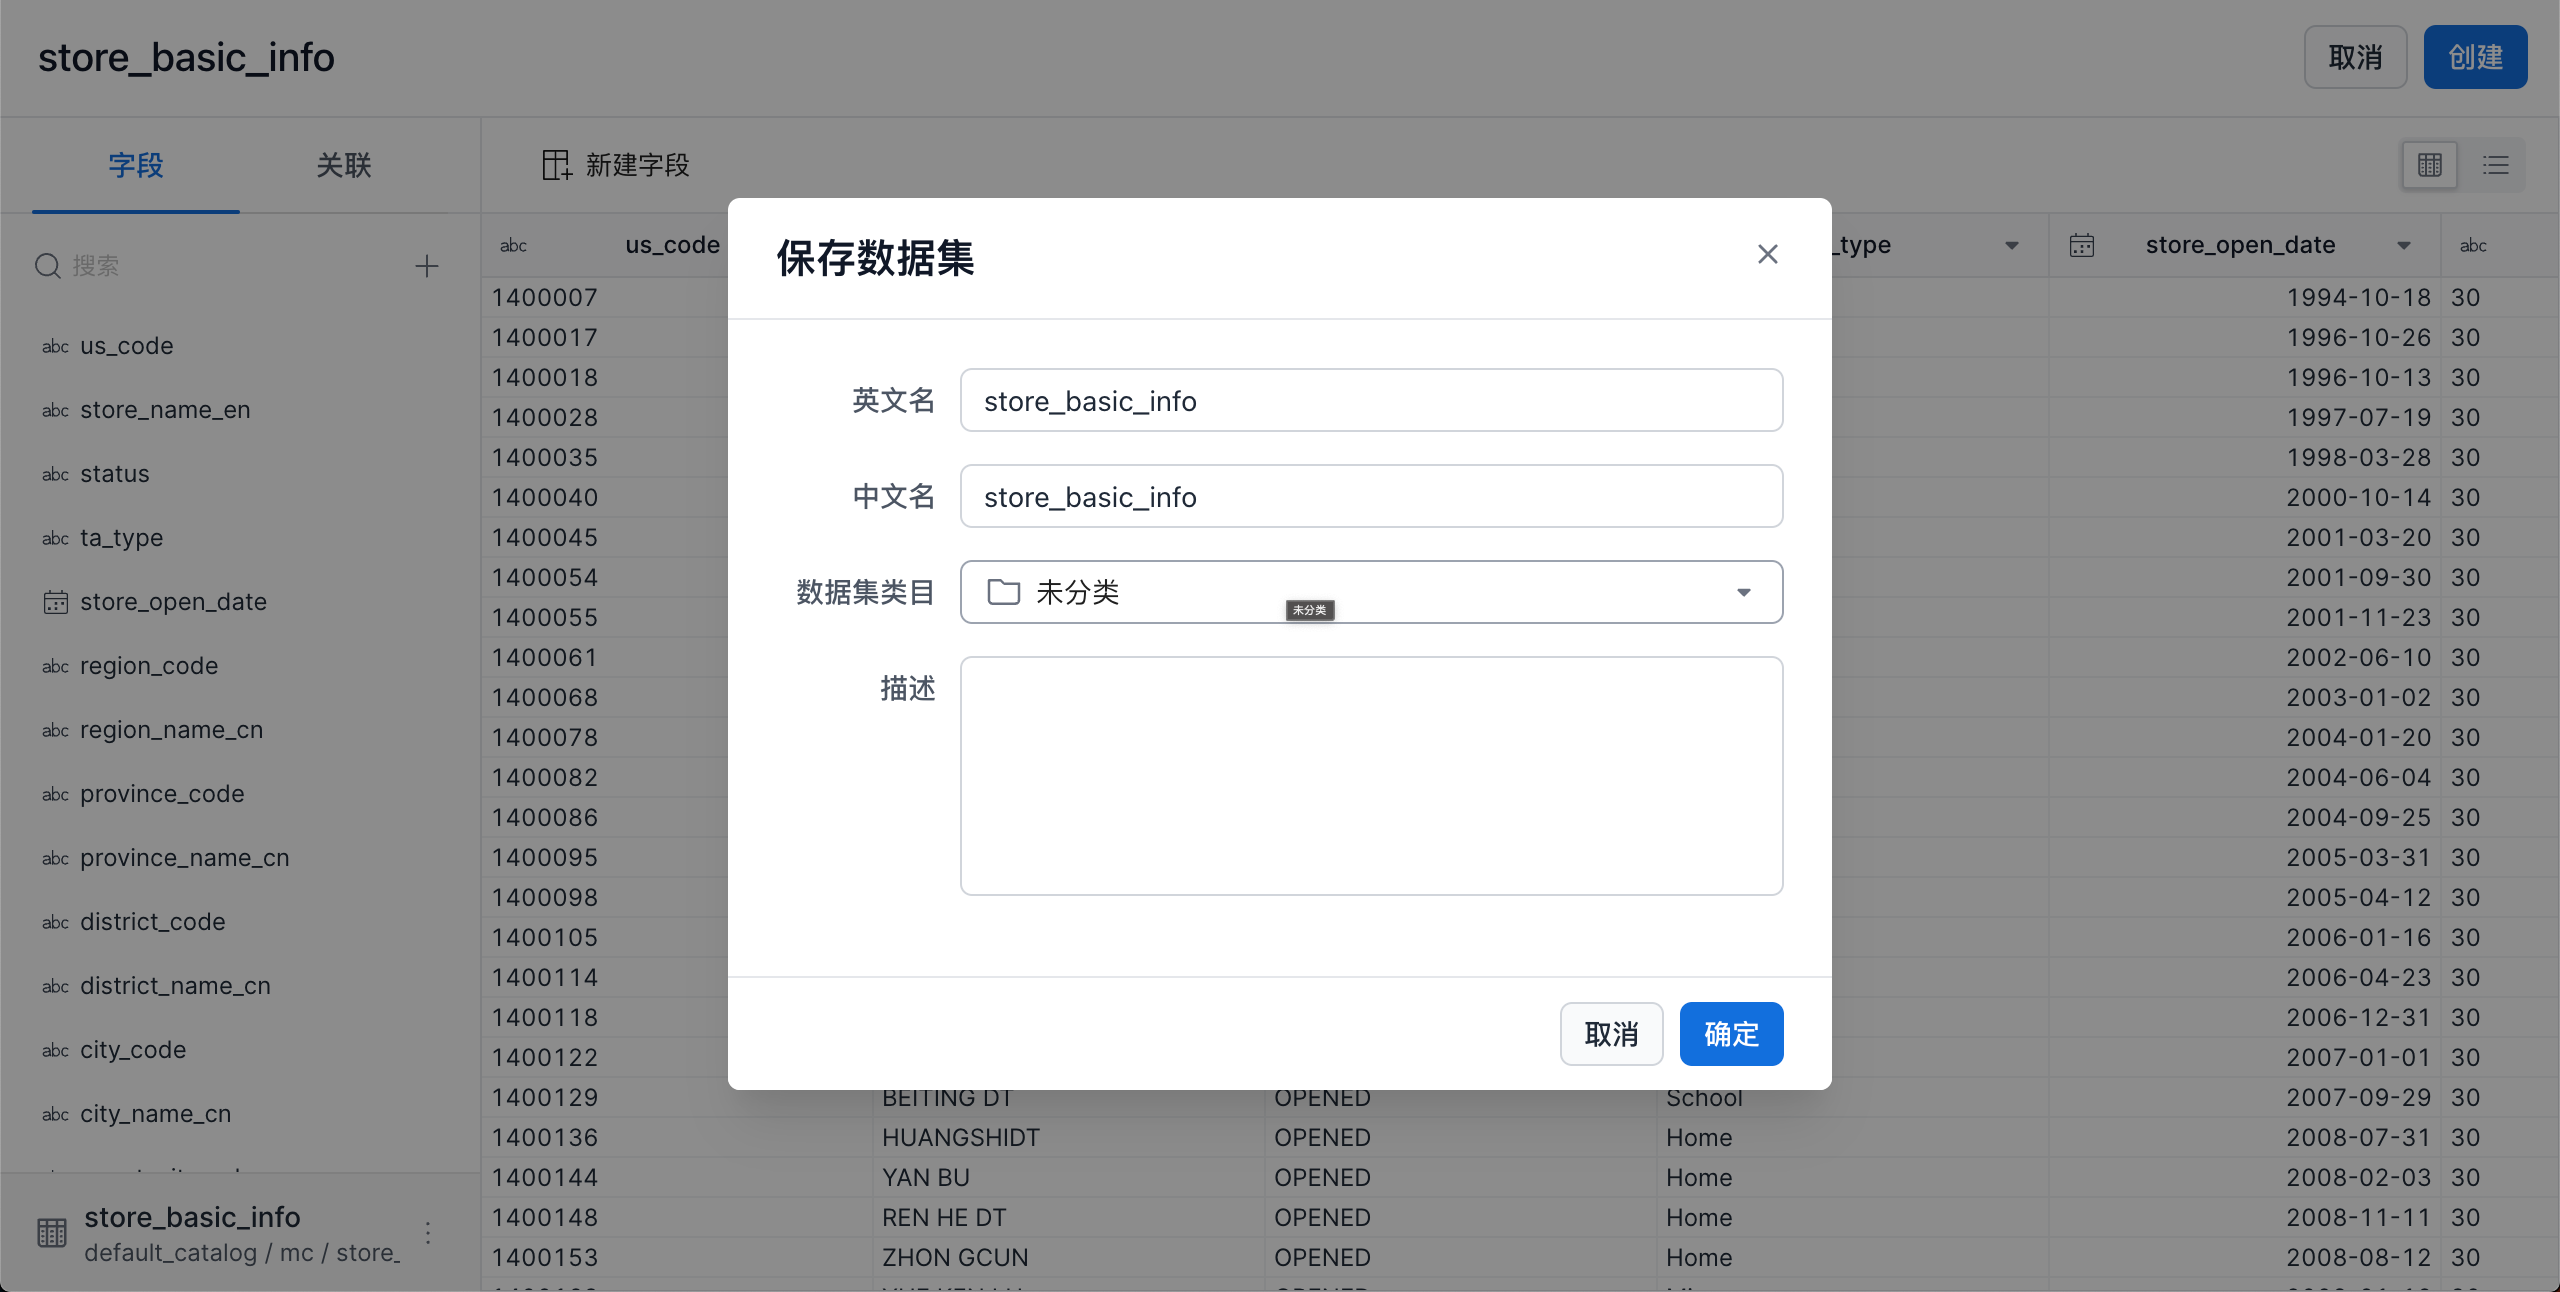Open store_open_date column dropdown arrow
2560x1292 pixels.
(x=2404, y=246)
